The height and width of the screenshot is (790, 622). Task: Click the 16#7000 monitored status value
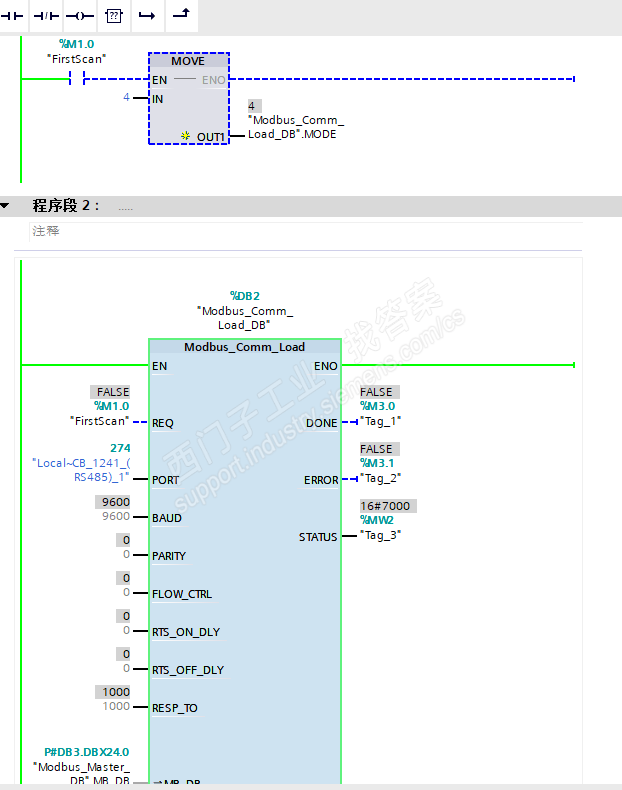(388, 506)
